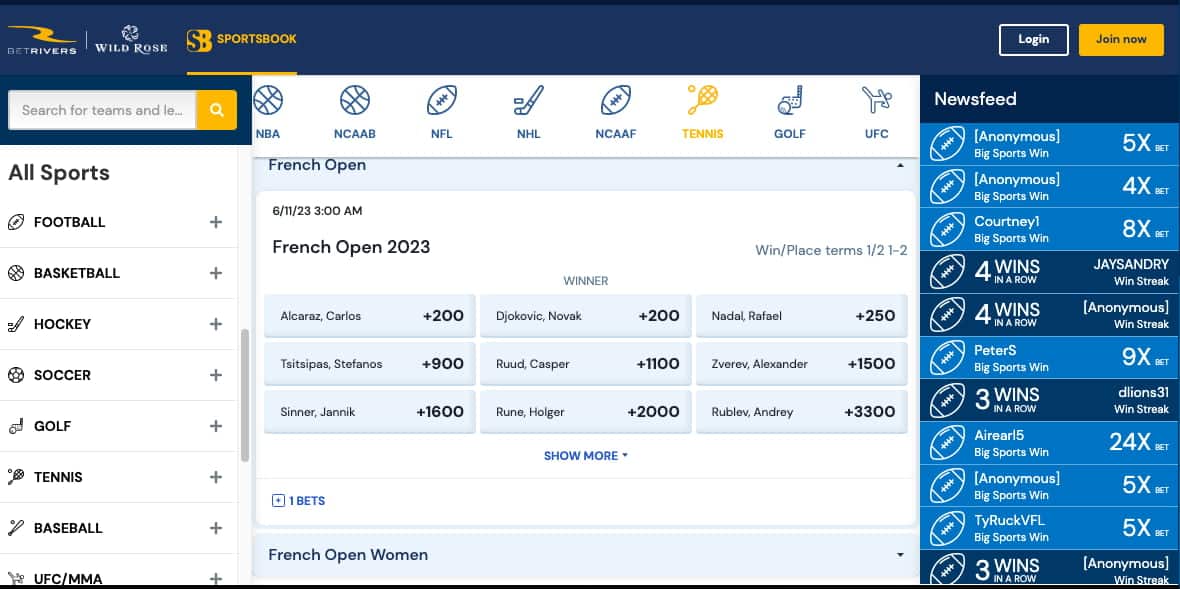Viewport: 1180px width, 589px height.
Task: Expand the HOCKEY plus sign
Action: tap(216, 324)
